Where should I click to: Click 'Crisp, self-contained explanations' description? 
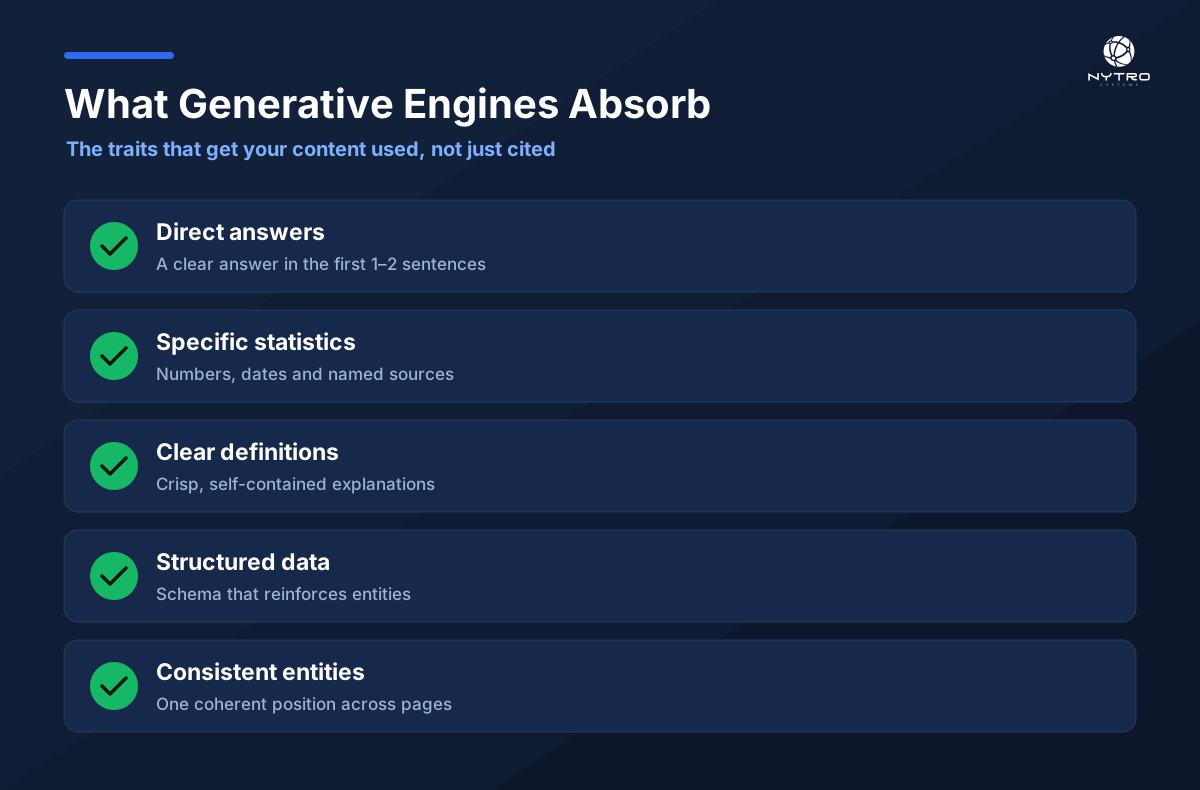[295, 485]
